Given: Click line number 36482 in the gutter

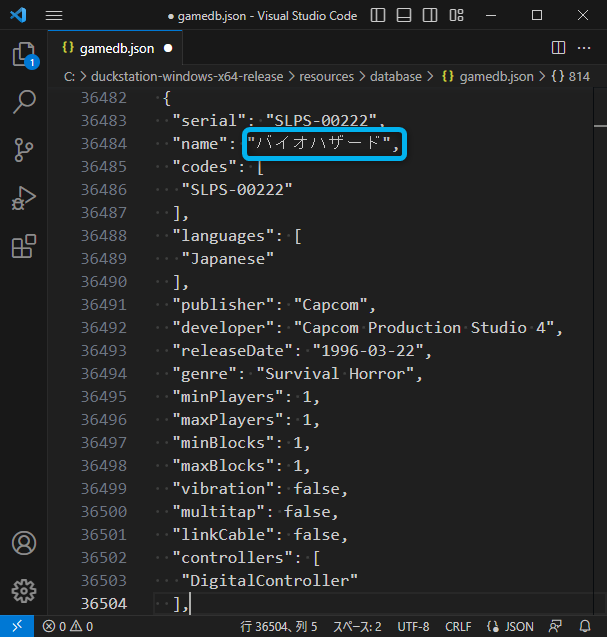Looking at the screenshot, I should (104, 98).
